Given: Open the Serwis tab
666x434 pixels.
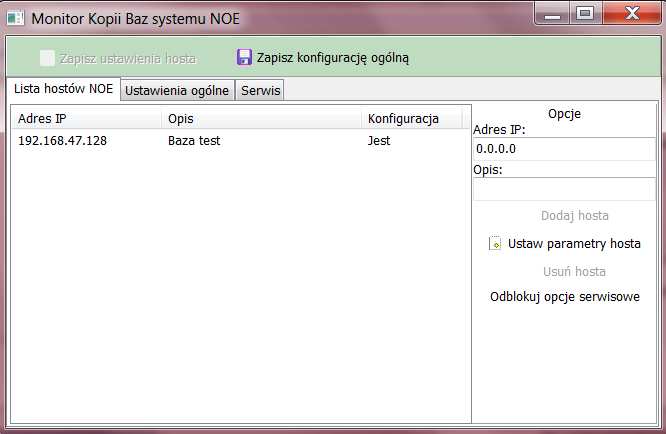Looking at the screenshot, I should pyautogui.click(x=260, y=90).
